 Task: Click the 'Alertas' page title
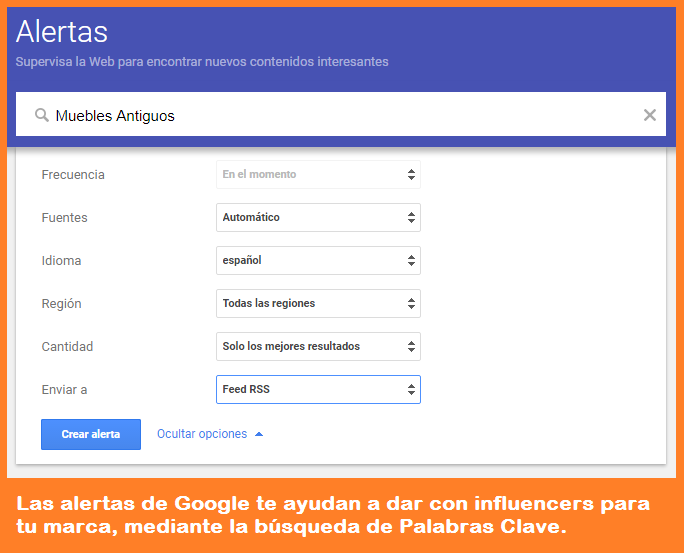click(62, 31)
